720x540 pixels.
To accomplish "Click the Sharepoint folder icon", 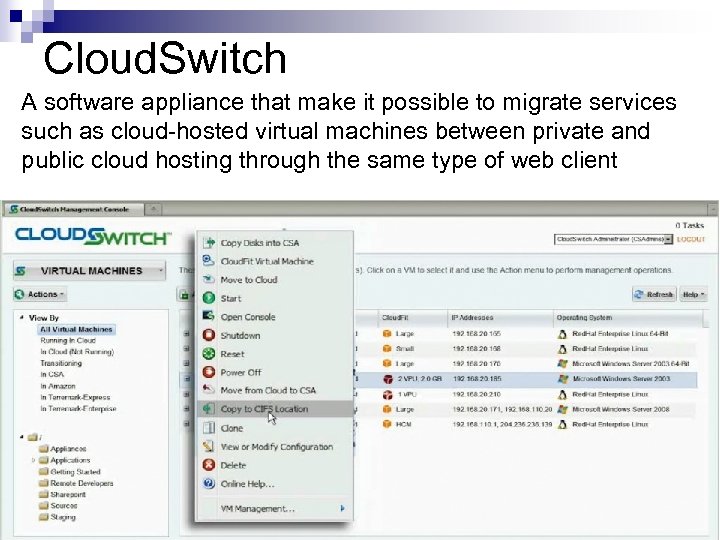I will click(44, 495).
